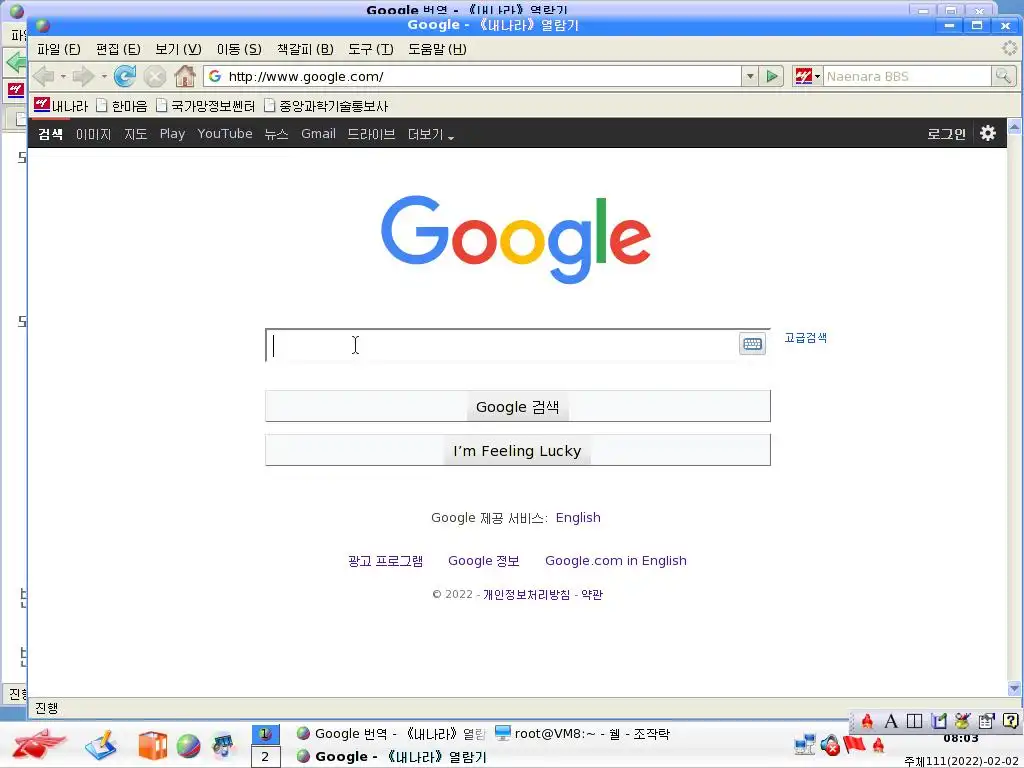
Task: Go forward with the toolbar forward arrow
Action: pyautogui.click(x=83, y=76)
